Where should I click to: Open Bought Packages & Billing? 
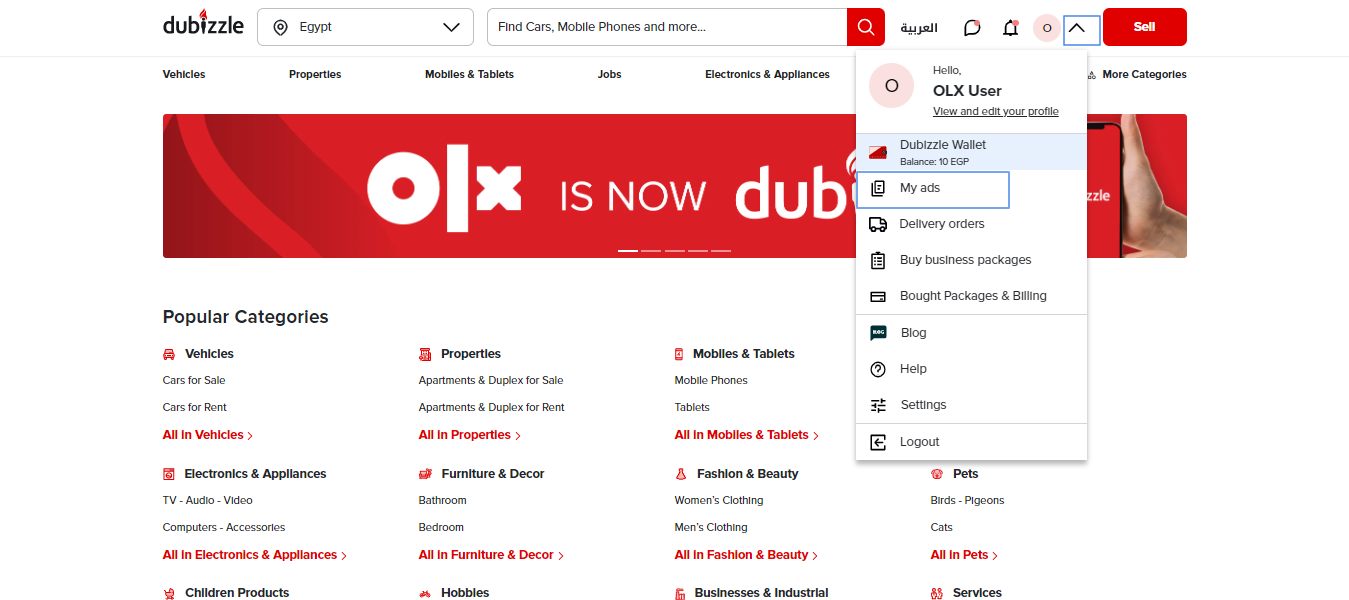click(972, 296)
